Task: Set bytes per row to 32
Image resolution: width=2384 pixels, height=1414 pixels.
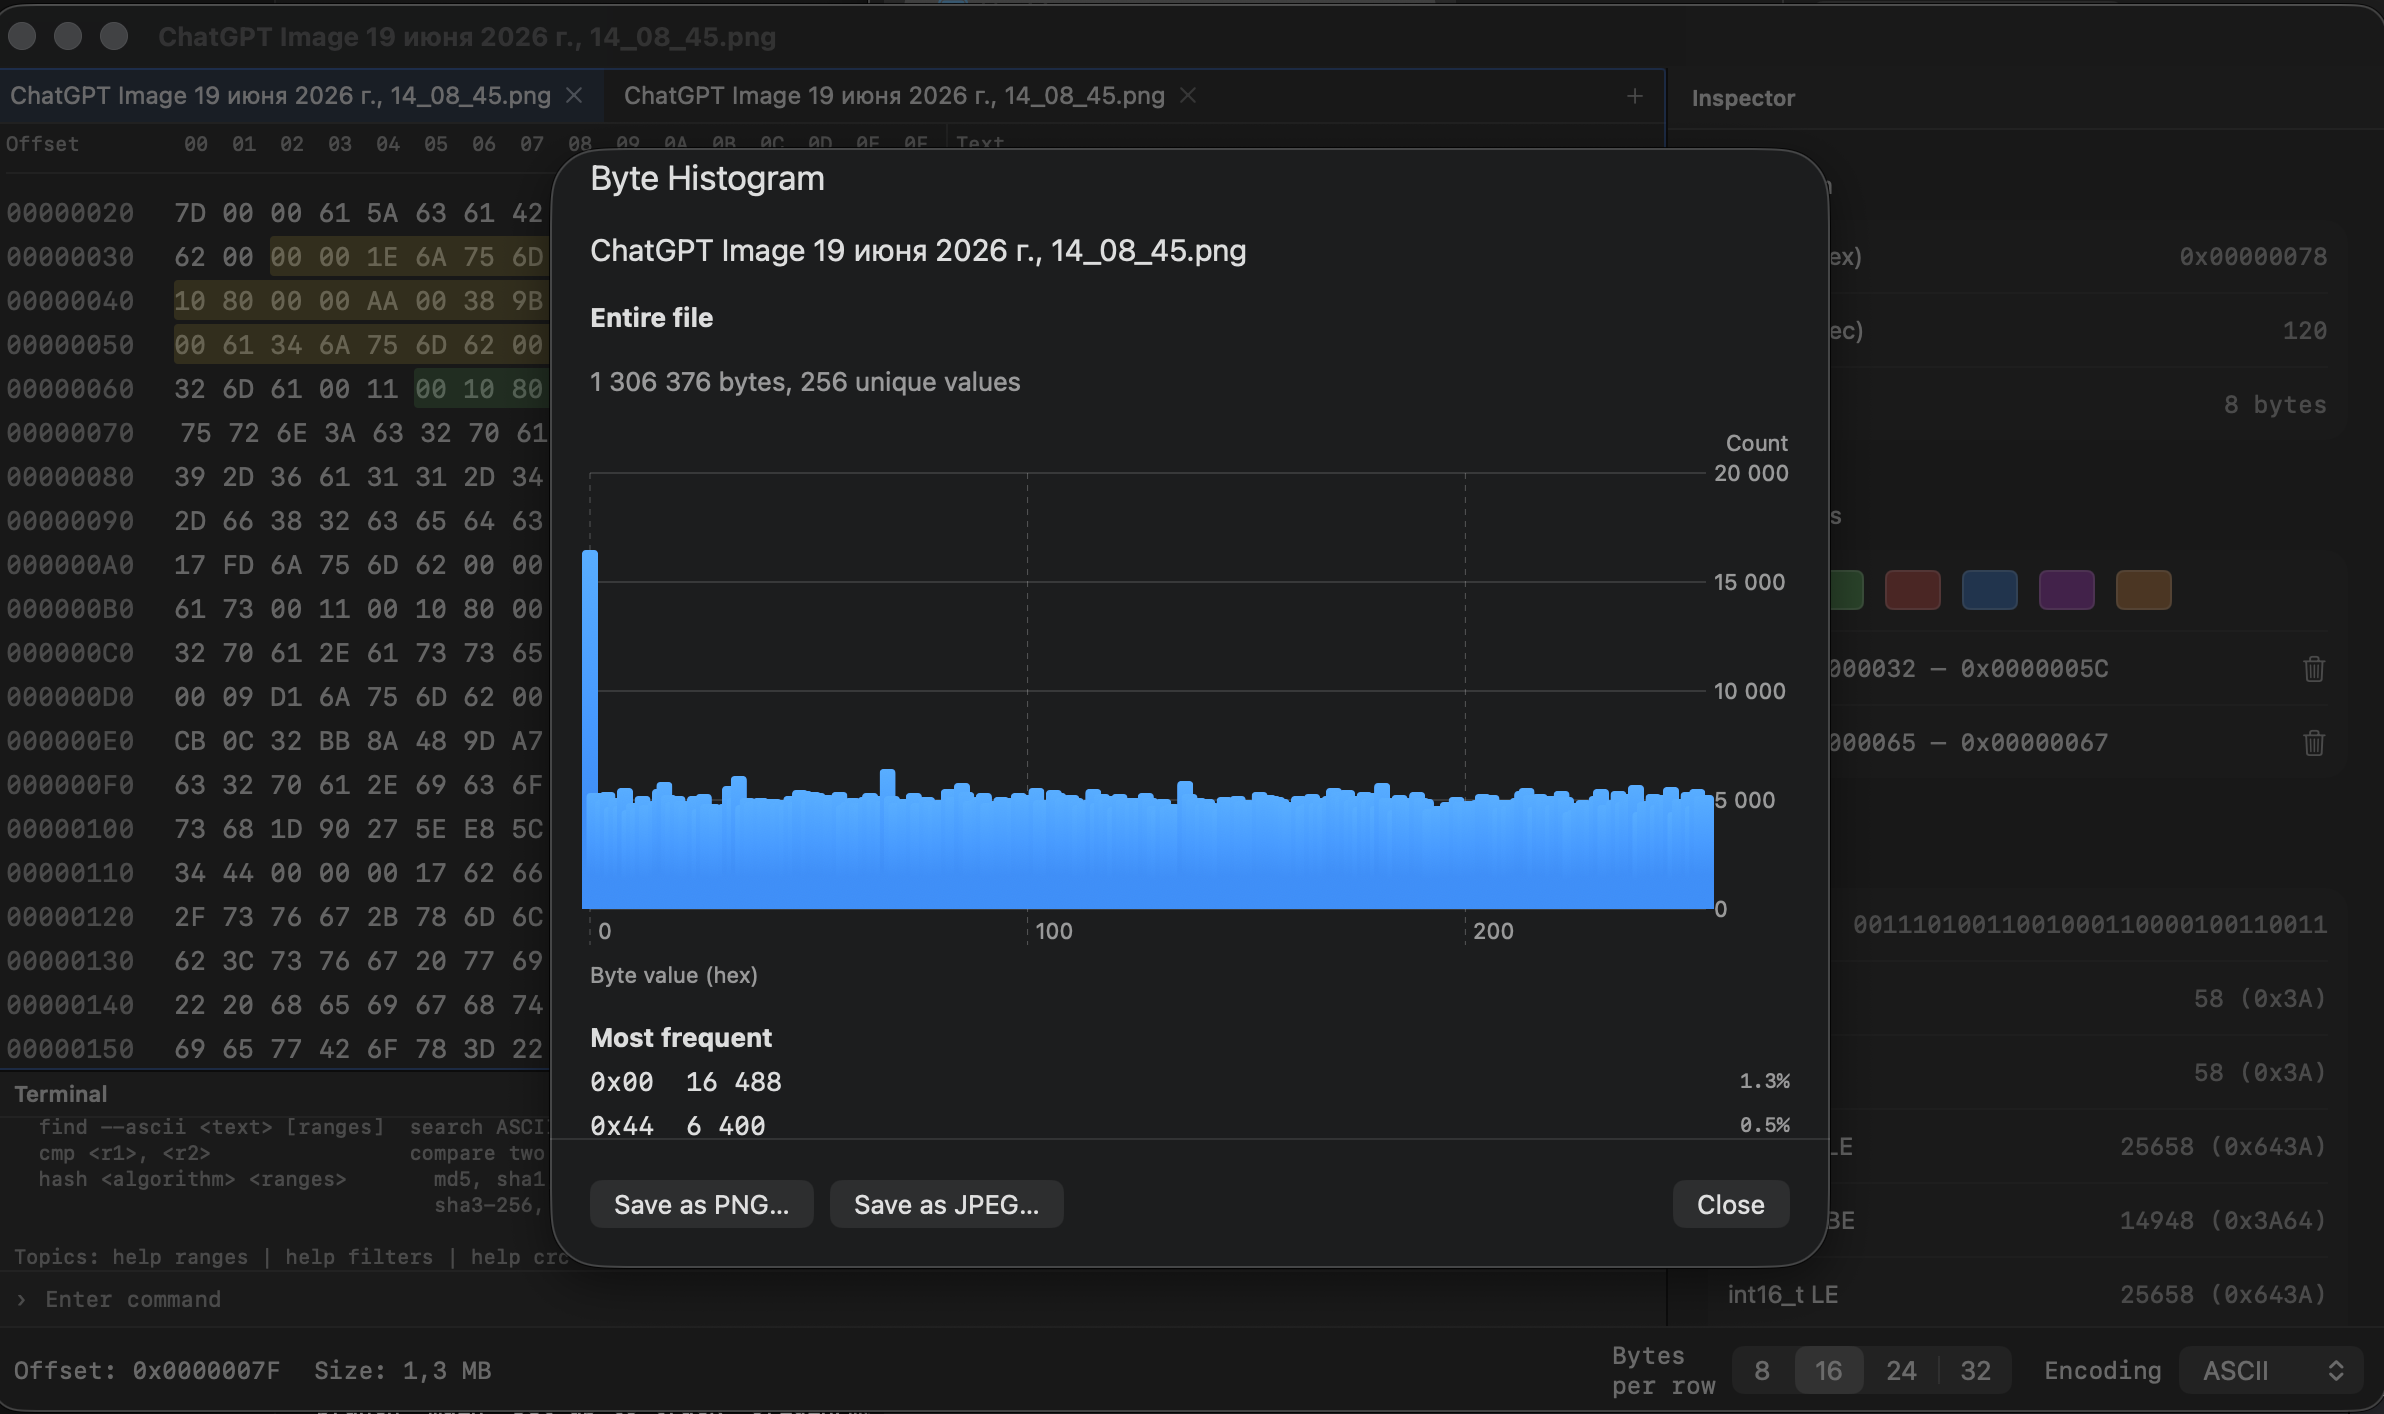Action: pyautogui.click(x=1975, y=1370)
